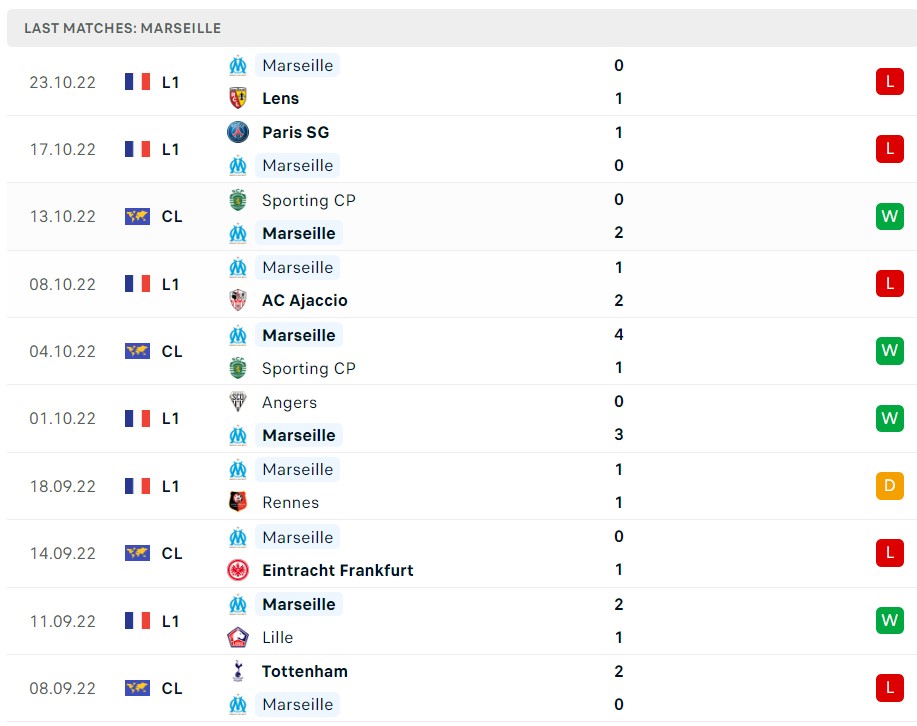Click the Angers club emblem

coord(237,402)
